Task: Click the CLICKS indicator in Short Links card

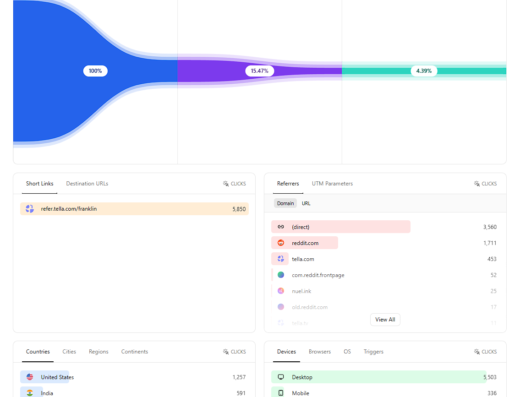Action: (x=235, y=184)
